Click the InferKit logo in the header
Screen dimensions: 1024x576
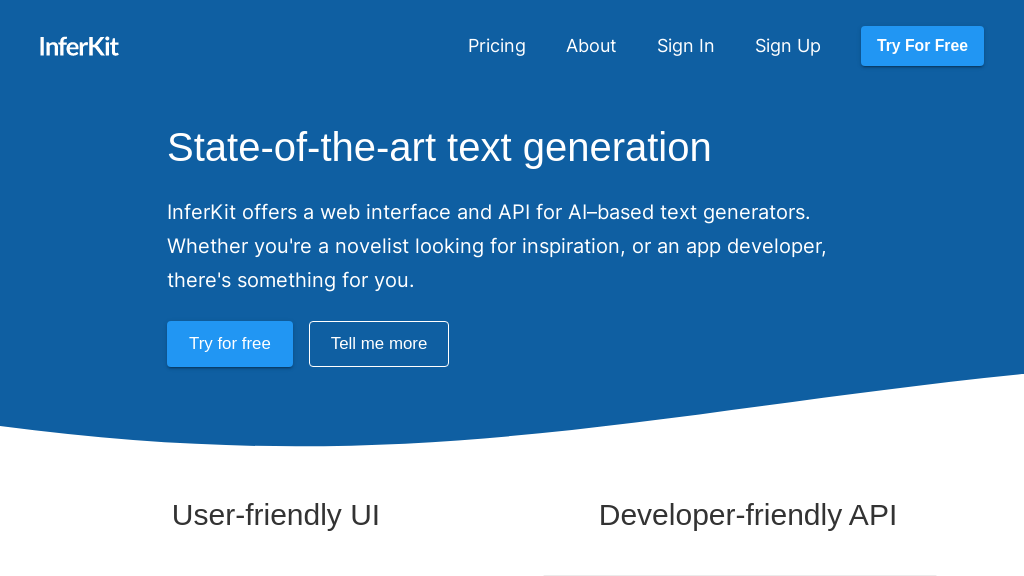(x=79, y=46)
